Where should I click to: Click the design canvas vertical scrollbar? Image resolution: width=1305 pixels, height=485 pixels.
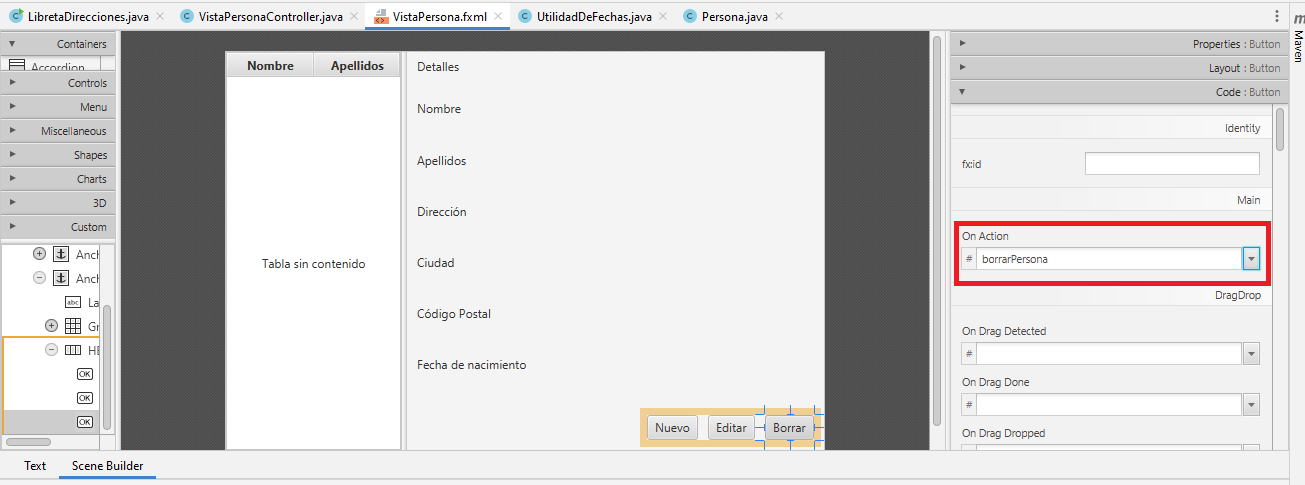(x=937, y=232)
